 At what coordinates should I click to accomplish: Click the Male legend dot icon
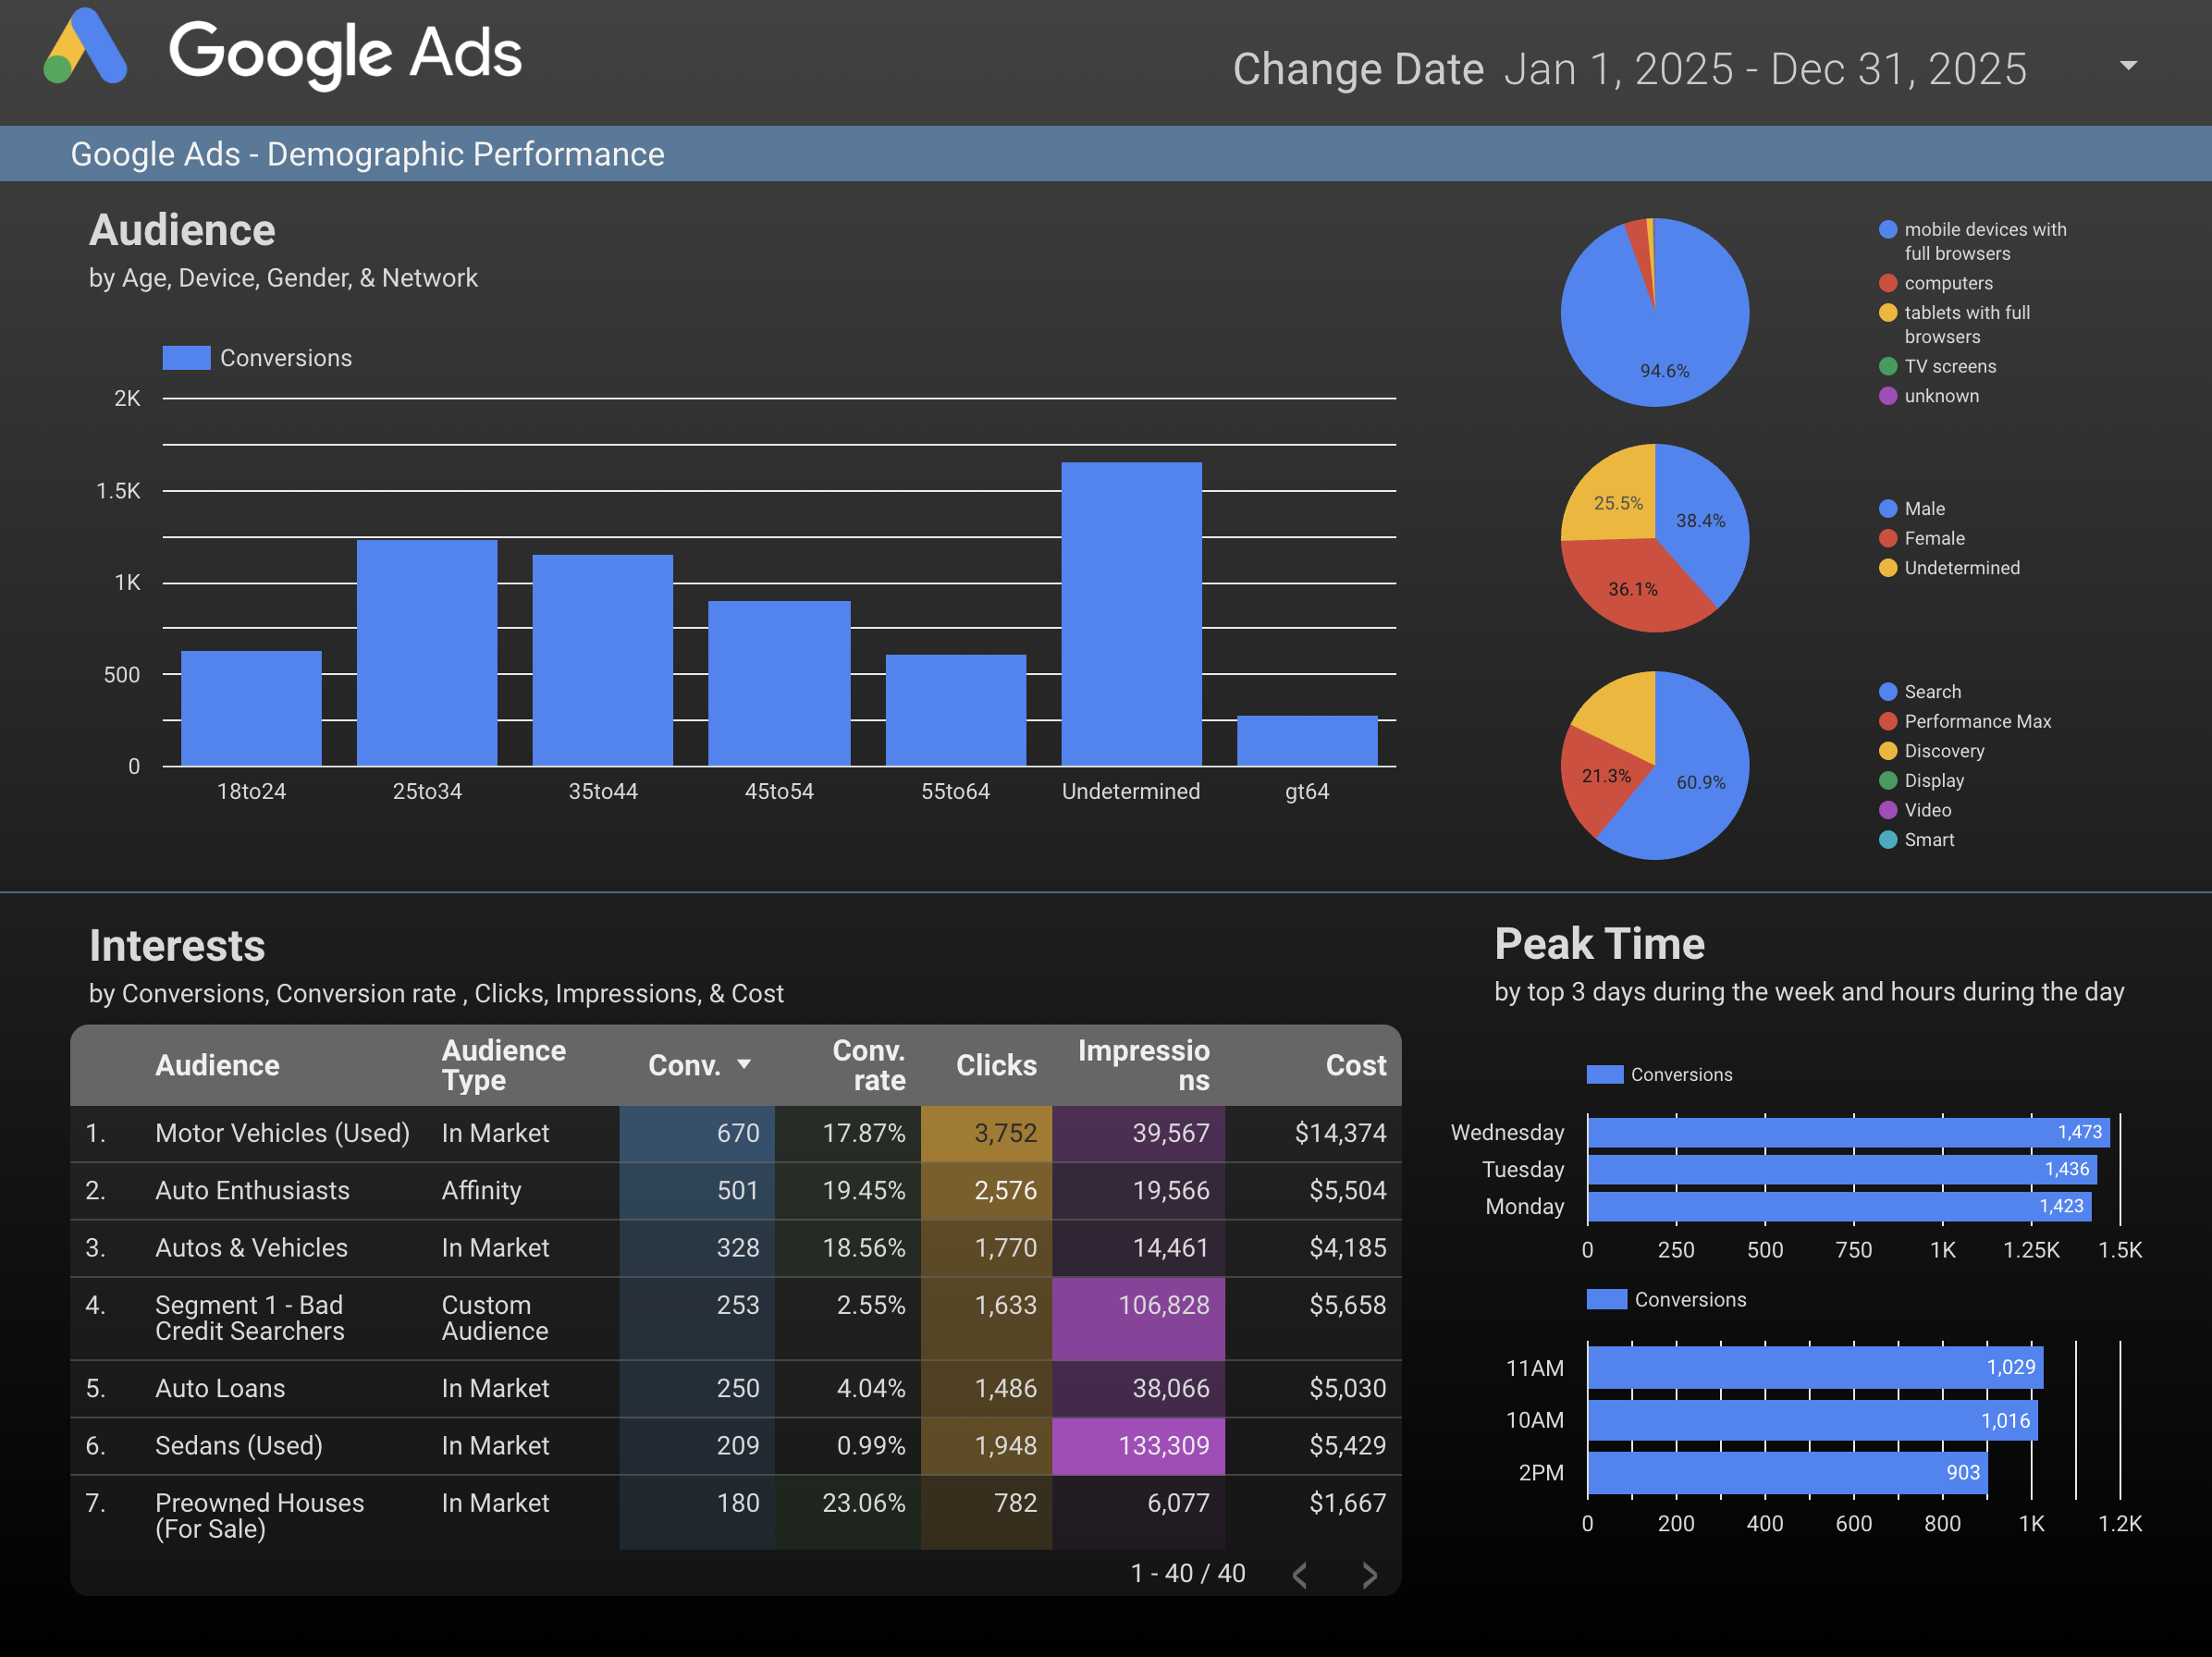1888,508
